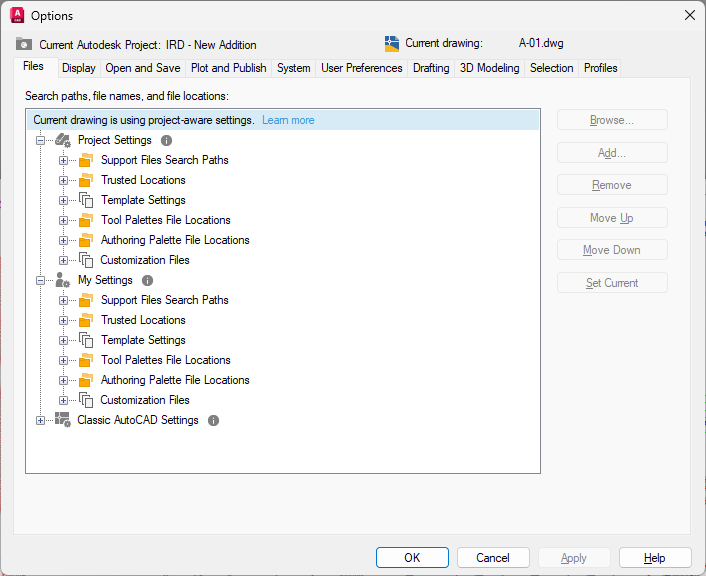Click the Move Up button
The width and height of the screenshot is (706, 576).
[x=612, y=218]
